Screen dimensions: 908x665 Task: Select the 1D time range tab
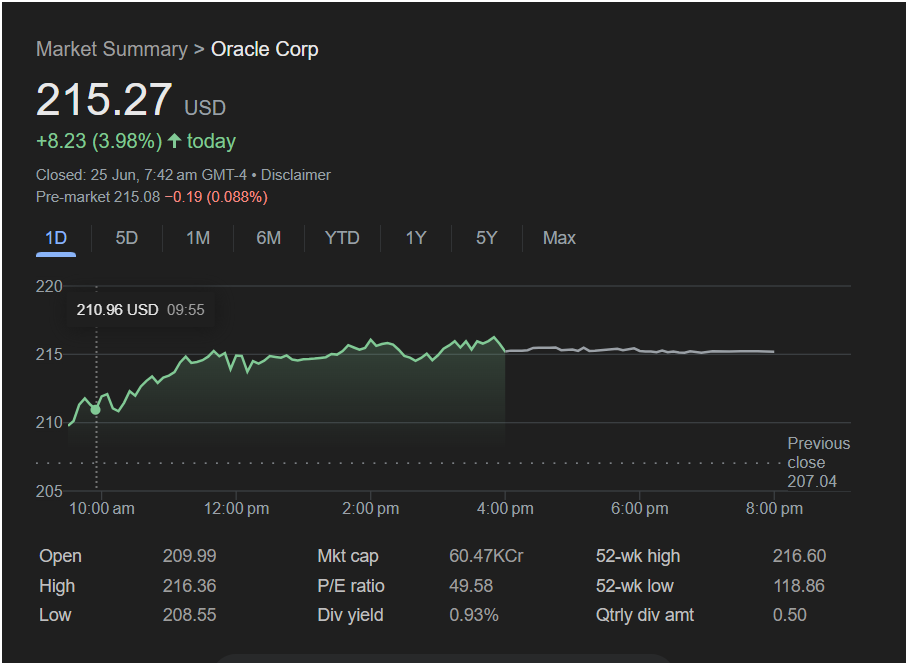pos(56,238)
